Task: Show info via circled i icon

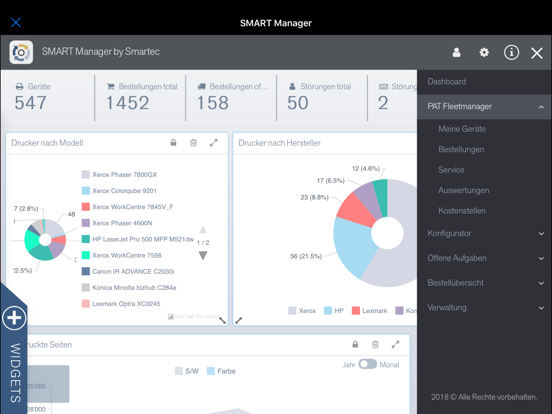Action: pyautogui.click(x=511, y=53)
